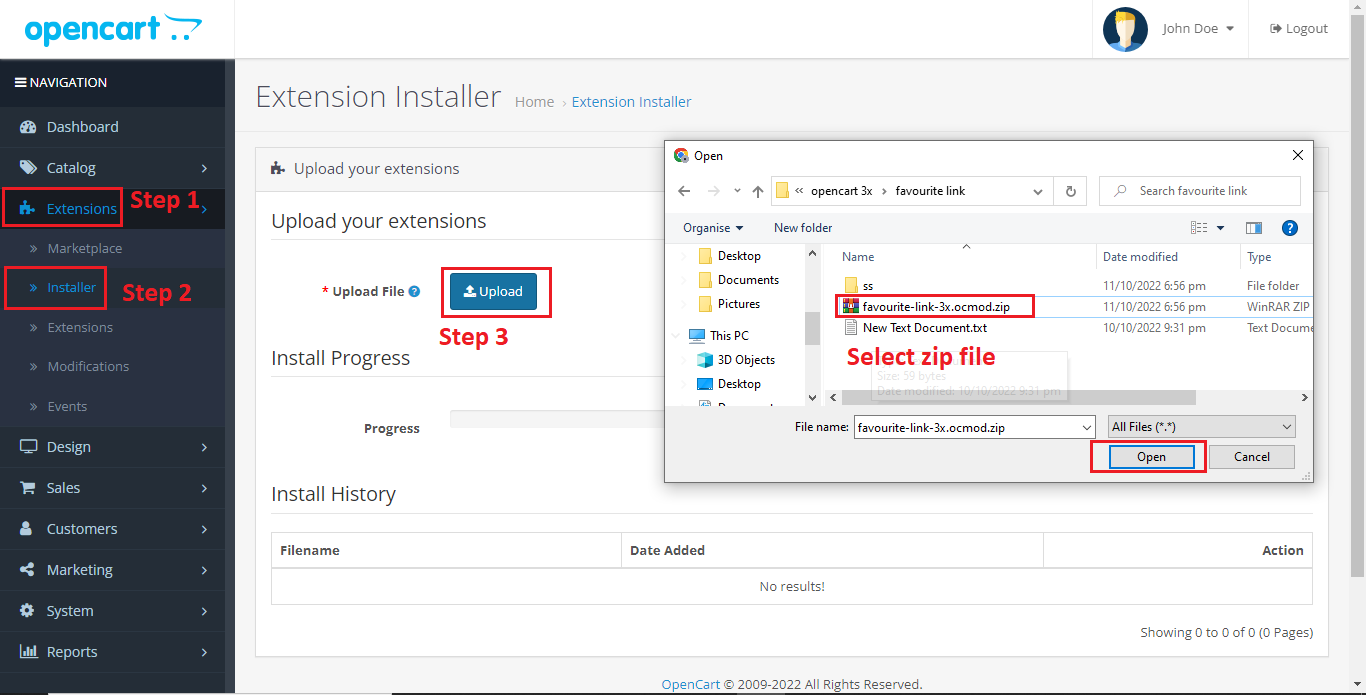This screenshot has width=1366, height=695.
Task: Click the Extension Installer breadcrumb link
Action: [x=631, y=102]
